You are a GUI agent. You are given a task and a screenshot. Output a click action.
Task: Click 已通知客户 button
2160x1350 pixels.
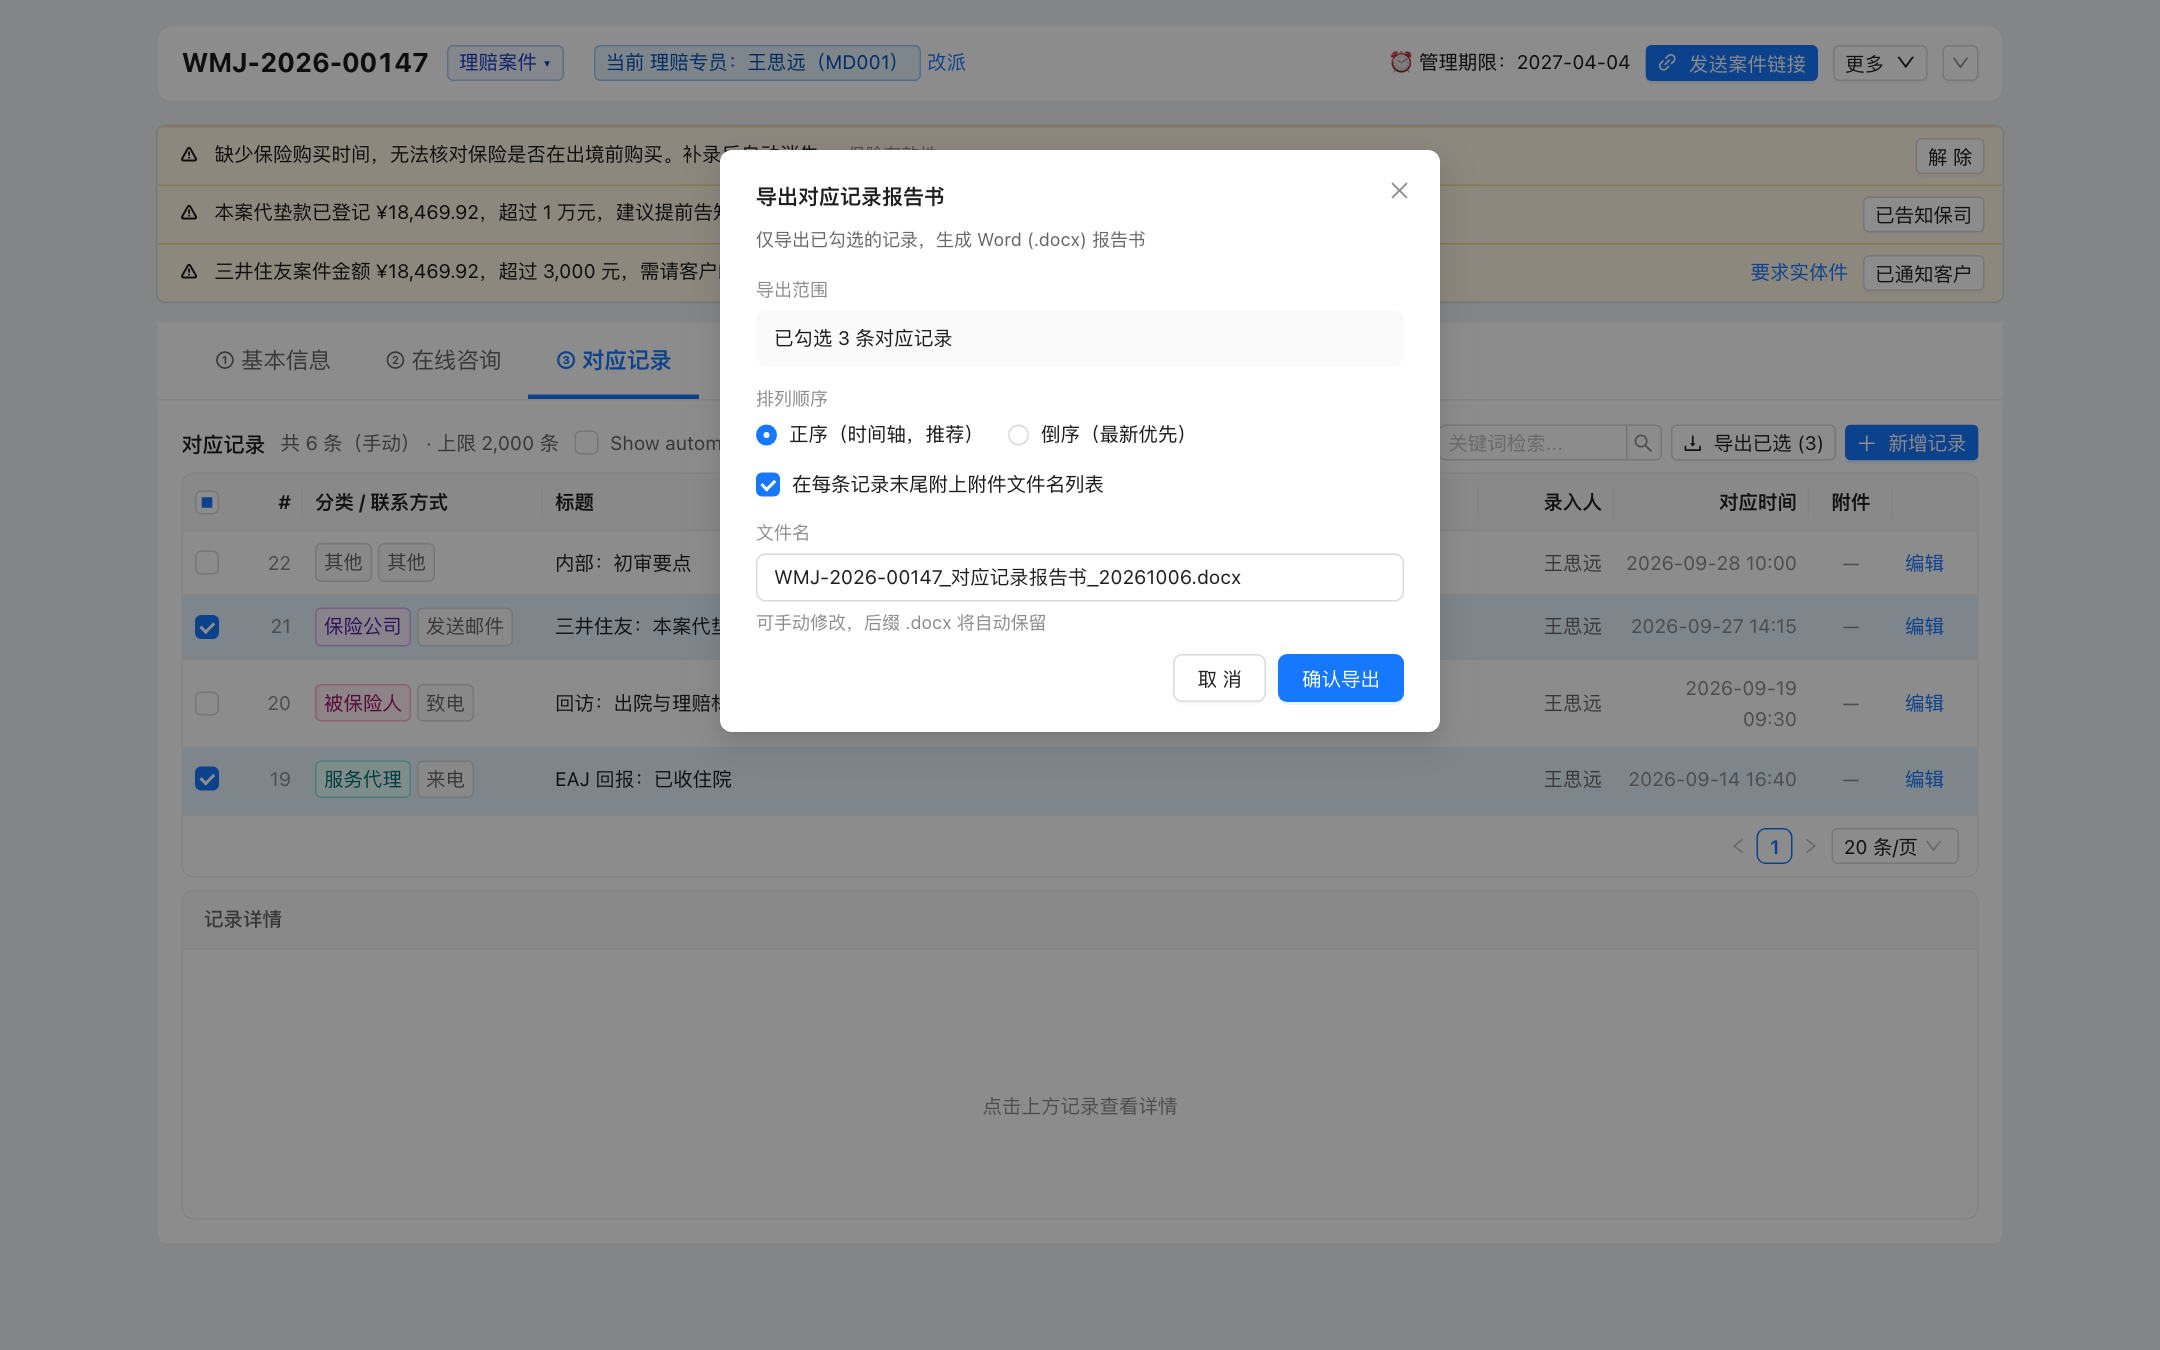point(1923,273)
